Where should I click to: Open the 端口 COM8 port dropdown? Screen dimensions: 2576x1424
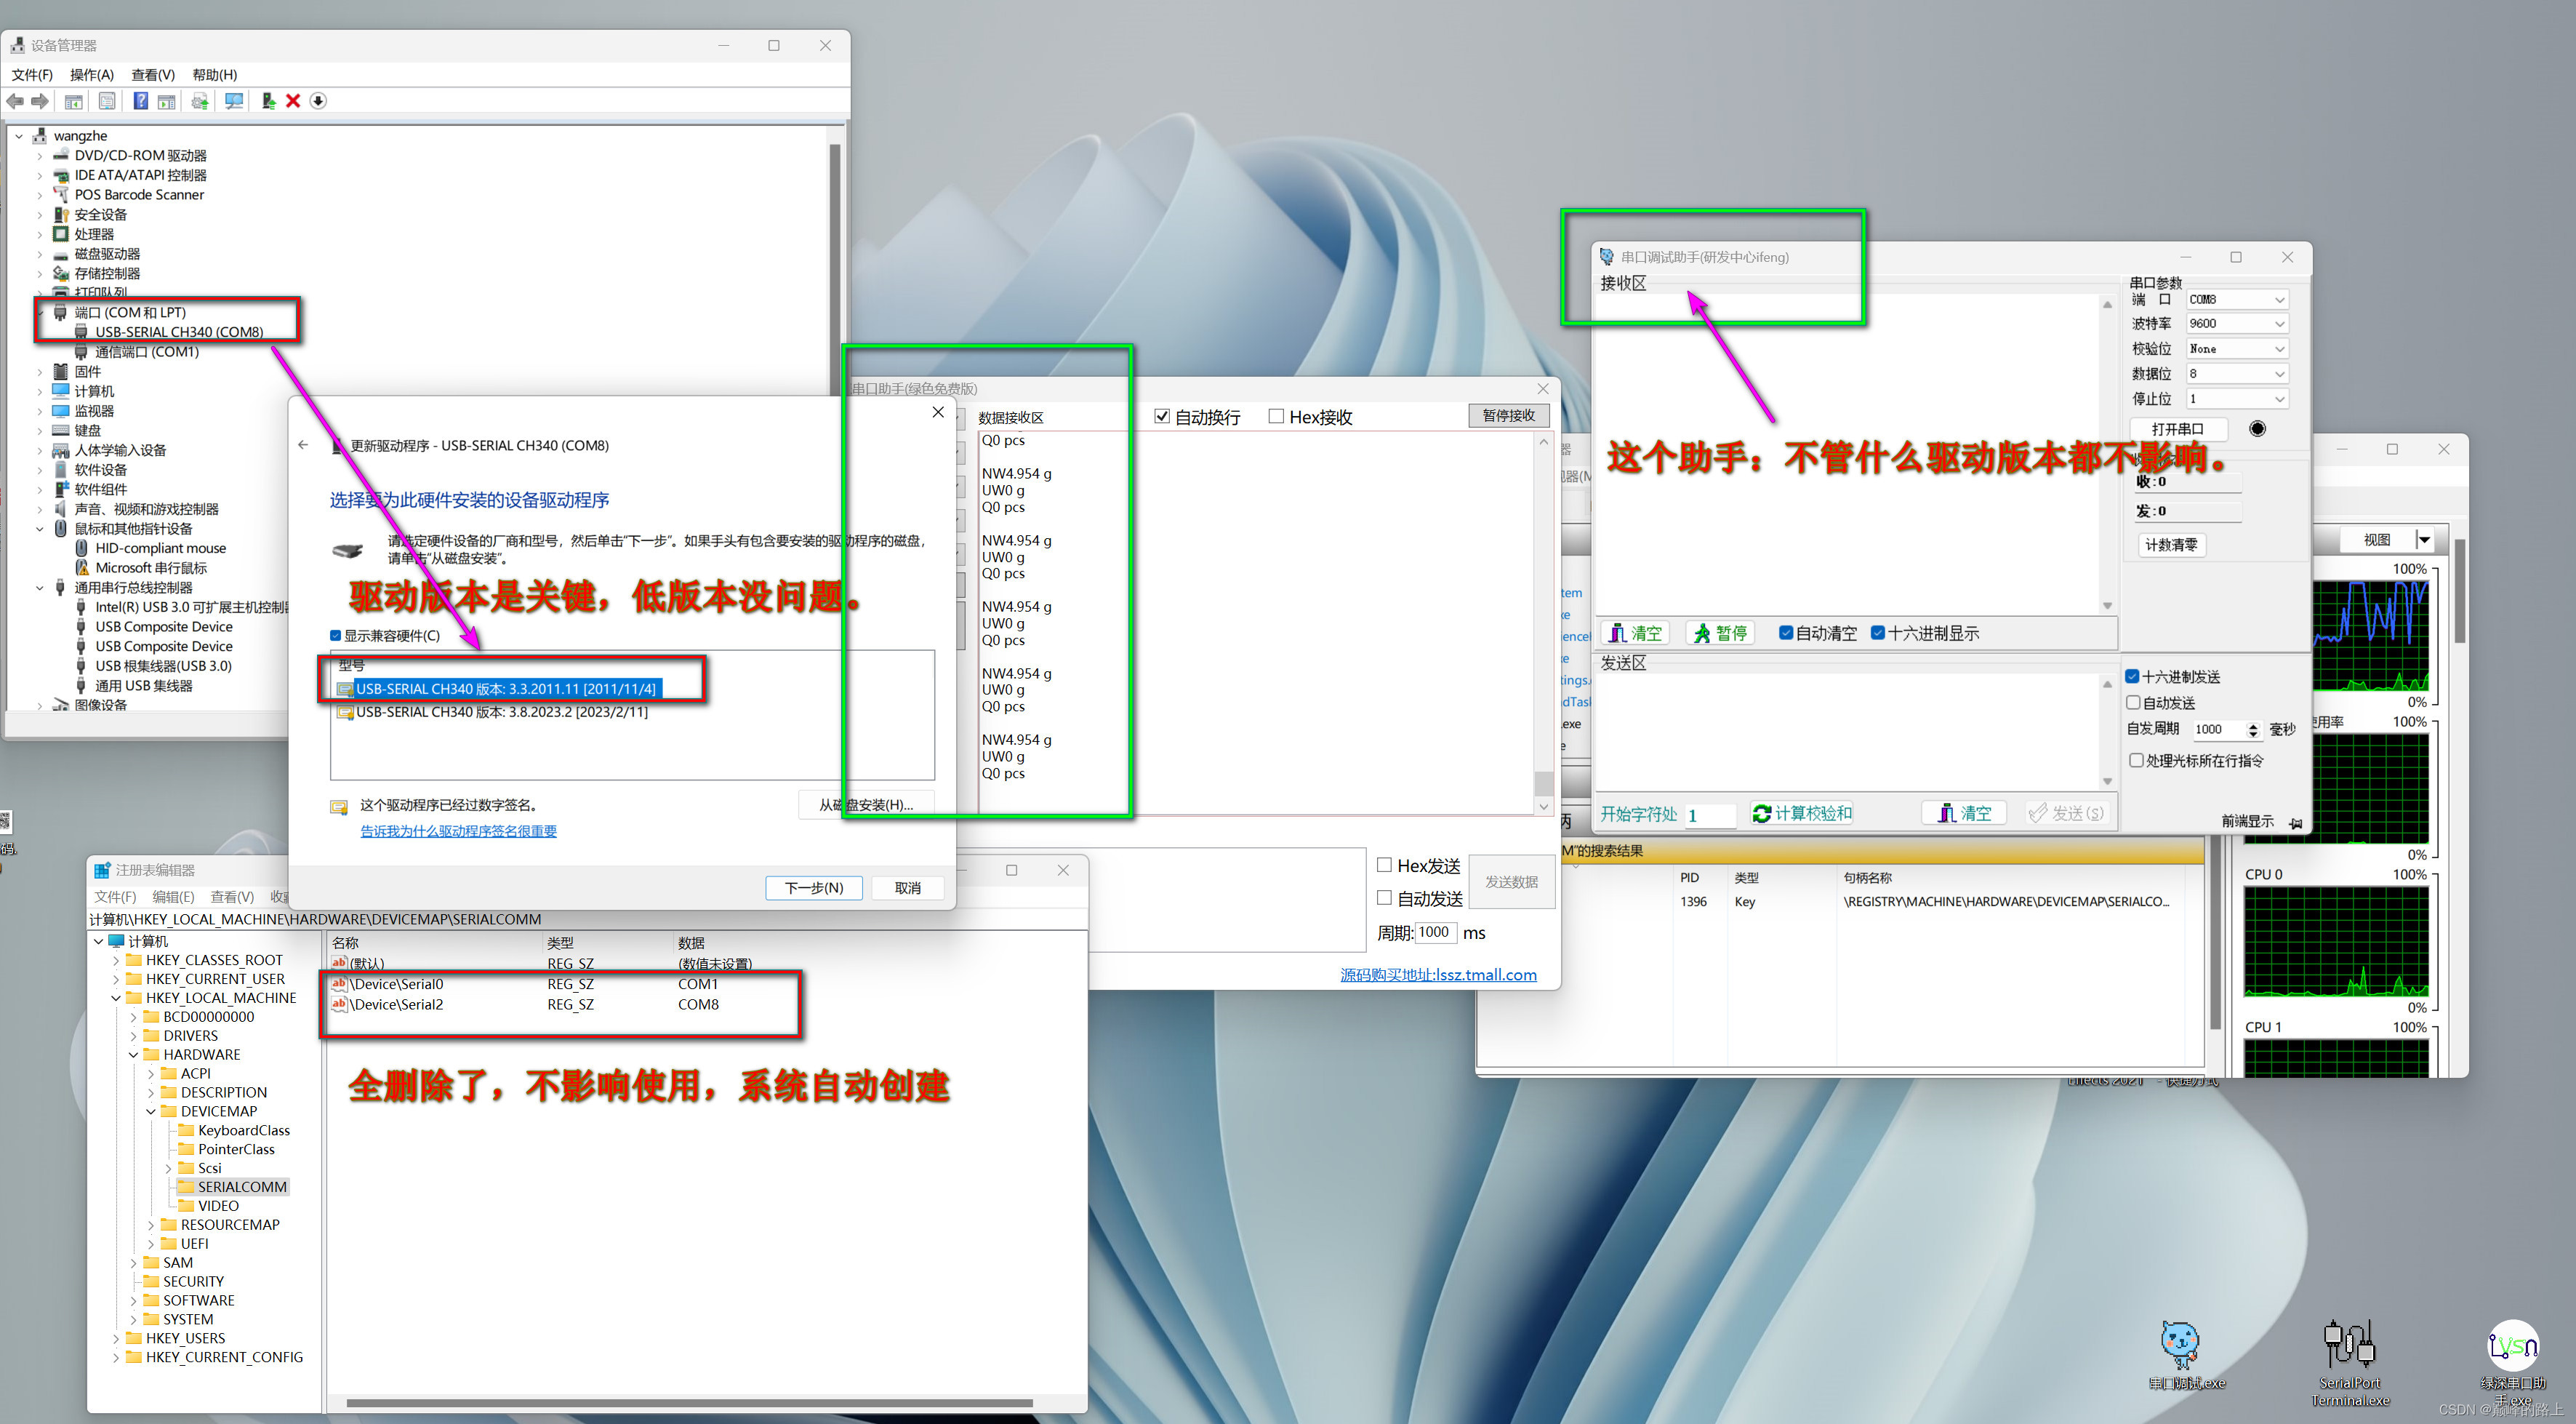click(2237, 300)
